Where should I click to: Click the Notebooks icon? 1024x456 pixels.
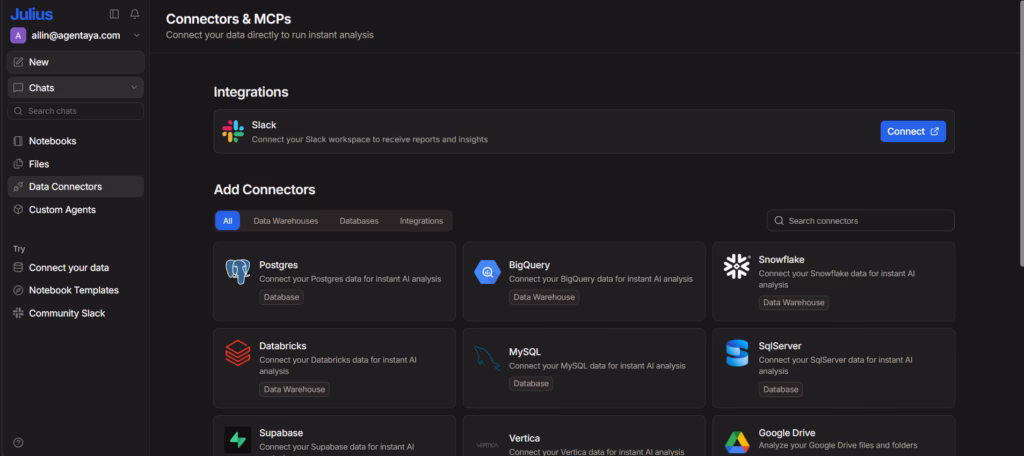coord(18,141)
